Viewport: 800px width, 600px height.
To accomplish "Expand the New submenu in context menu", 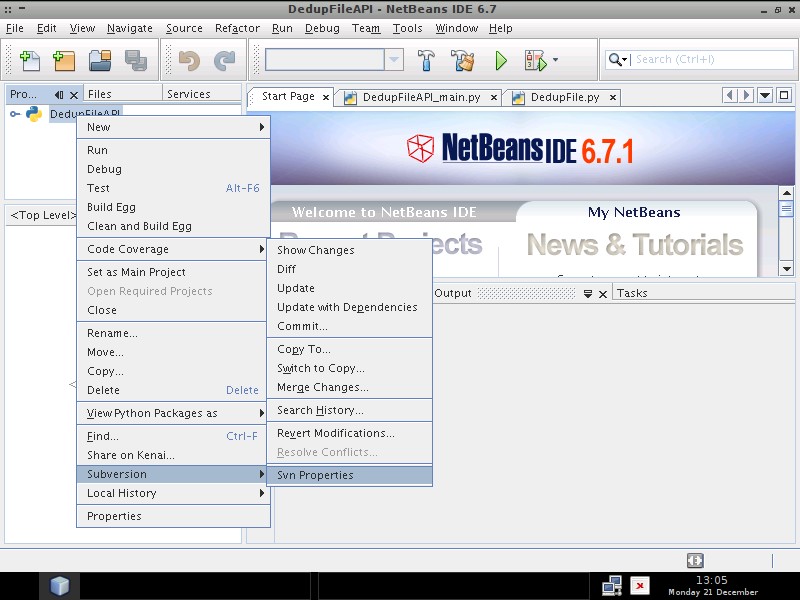I will [x=173, y=127].
